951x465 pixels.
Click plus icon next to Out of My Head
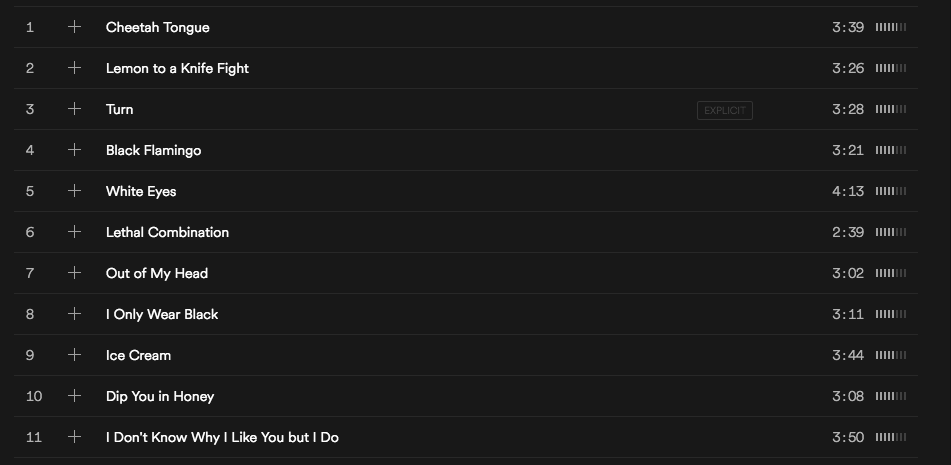[74, 273]
